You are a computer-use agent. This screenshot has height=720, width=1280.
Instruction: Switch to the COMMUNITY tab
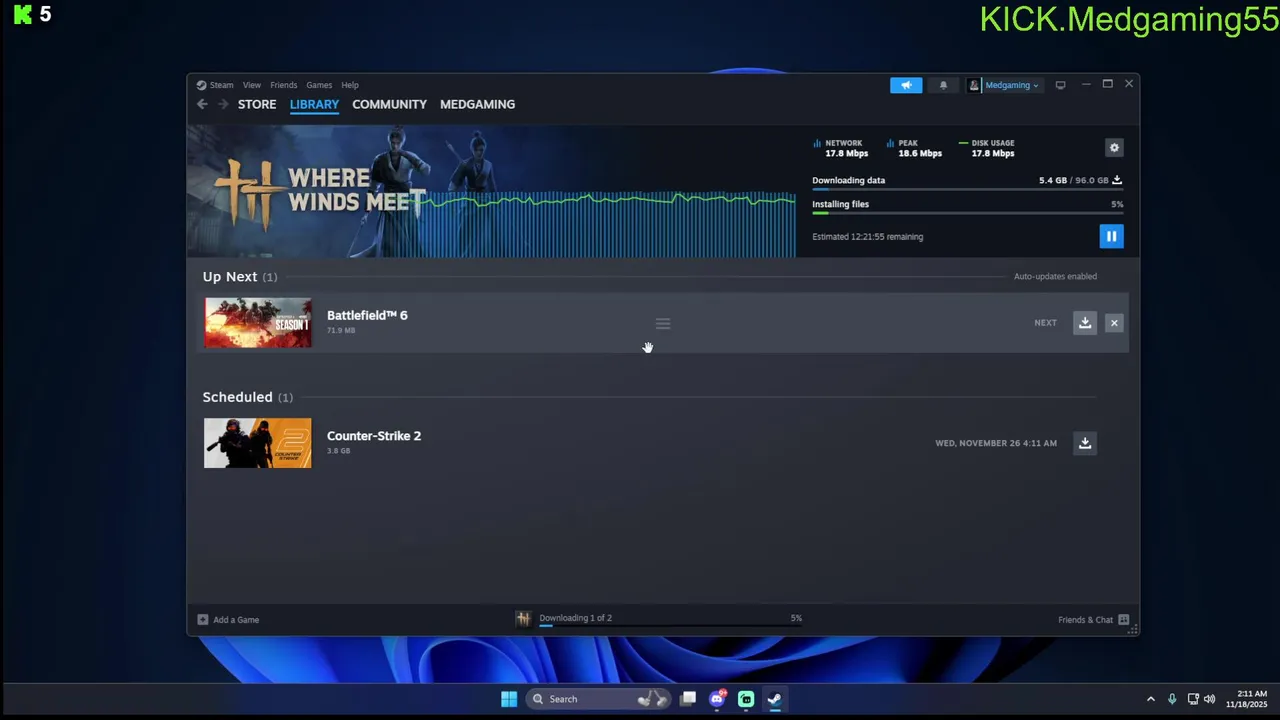click(x=389, y=104)
